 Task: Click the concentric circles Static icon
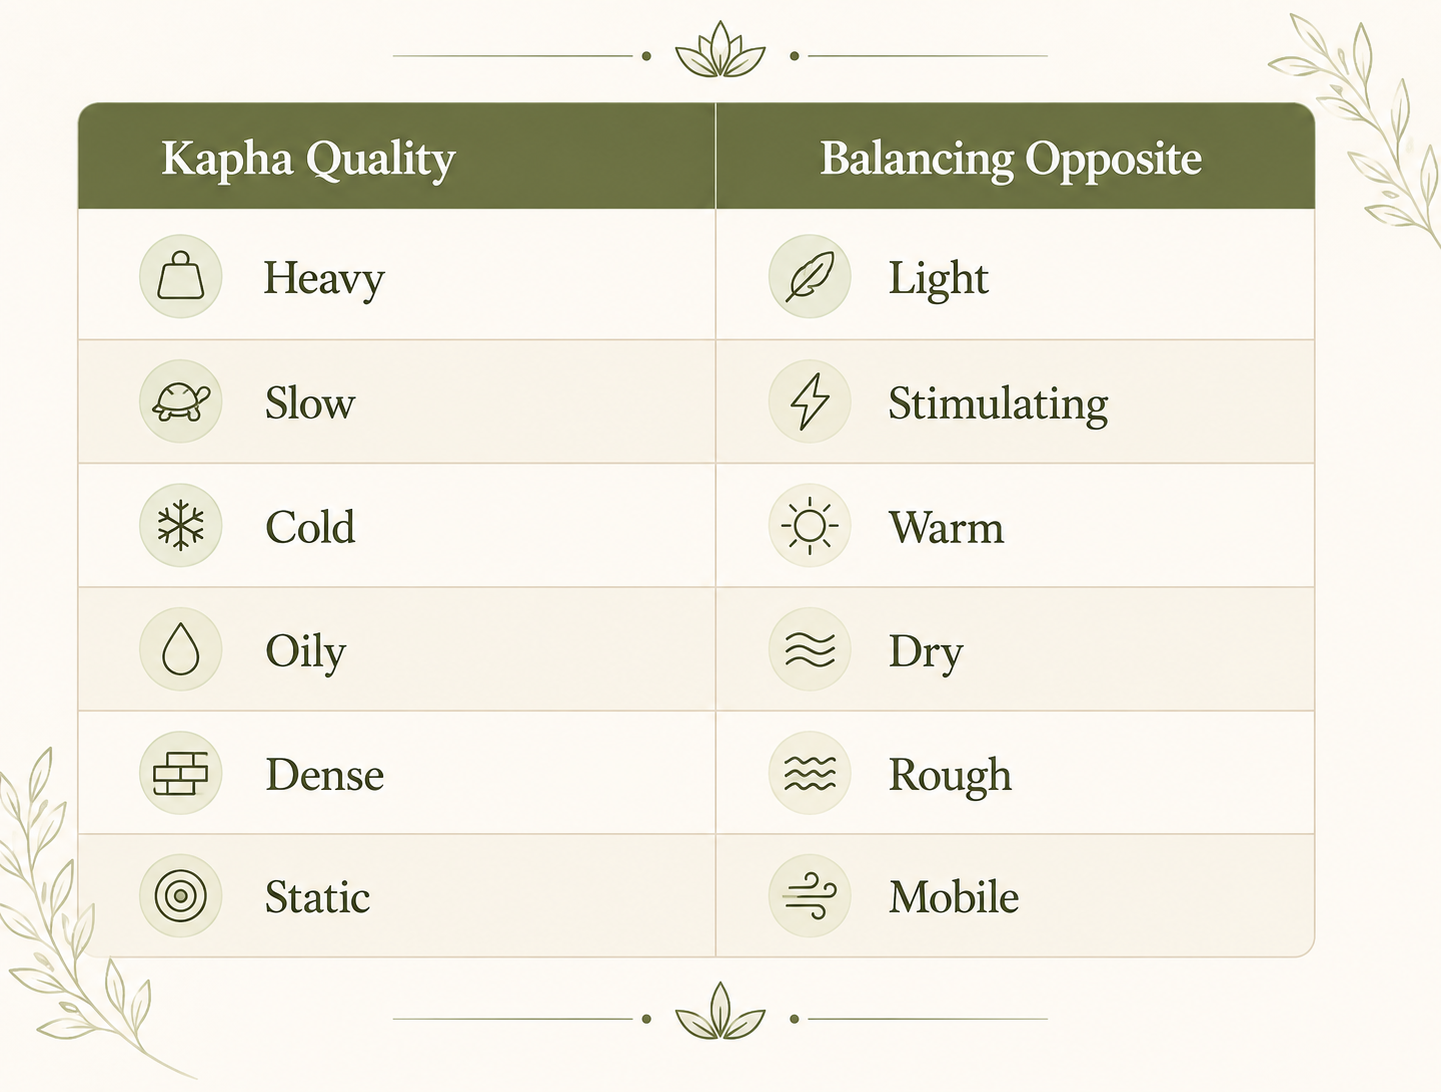pos(180,896)
